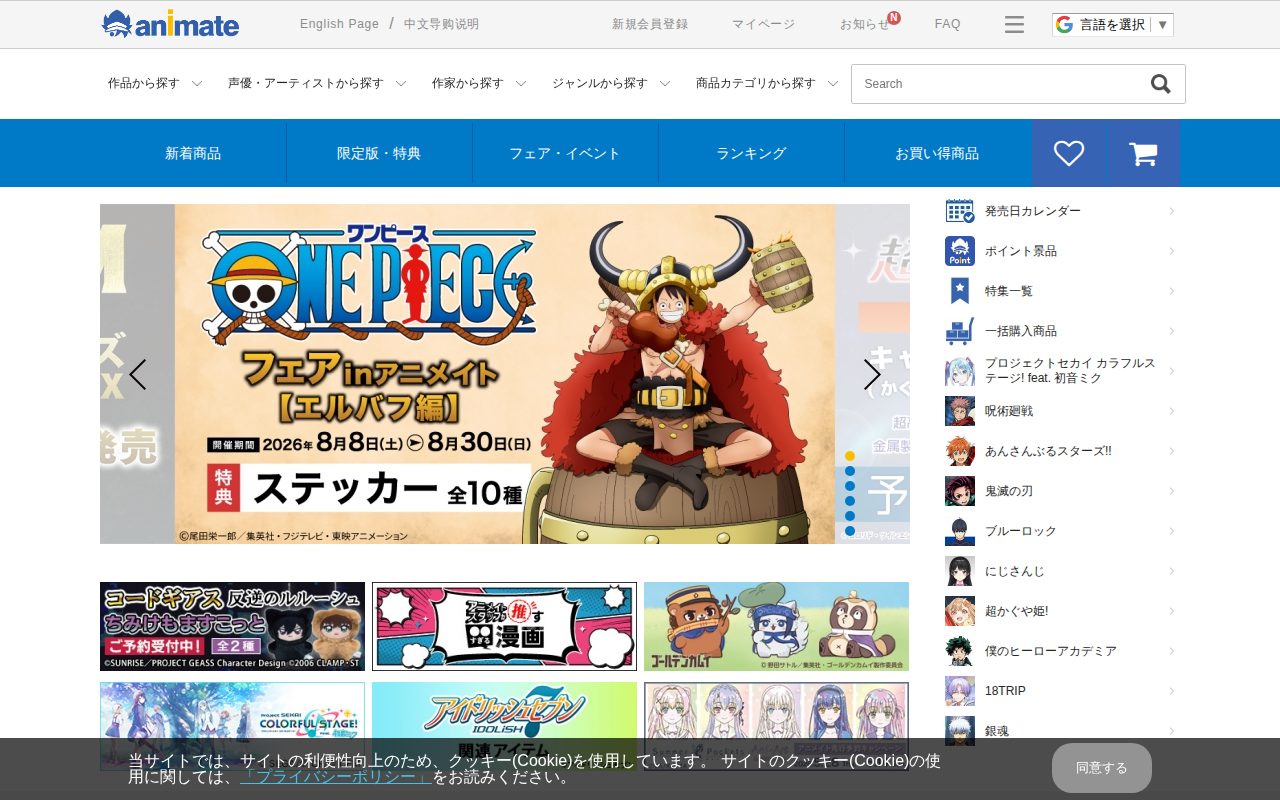Expand 作品から探す dropdown

click(x=155, y=84)
